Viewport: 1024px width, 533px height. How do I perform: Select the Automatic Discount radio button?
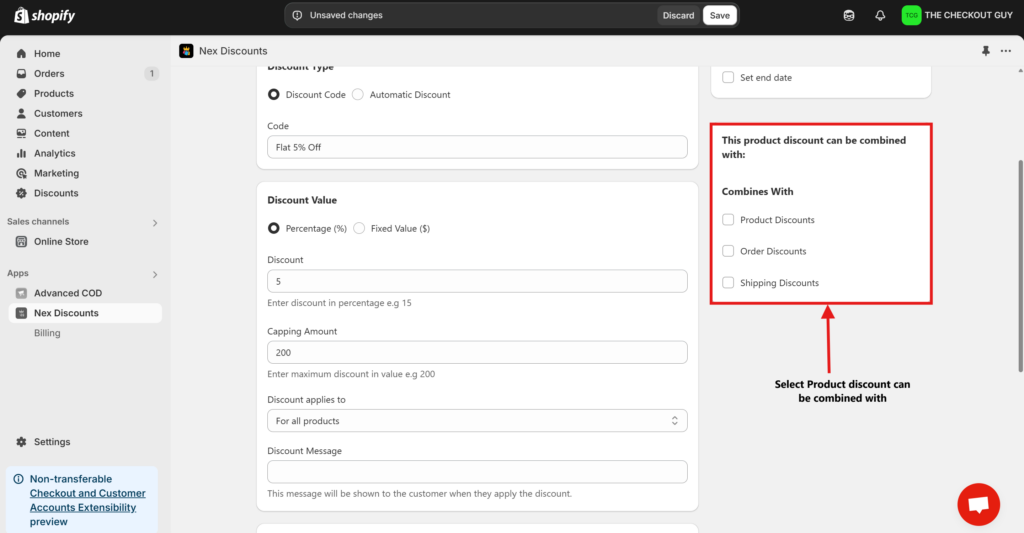click(358, 95)
